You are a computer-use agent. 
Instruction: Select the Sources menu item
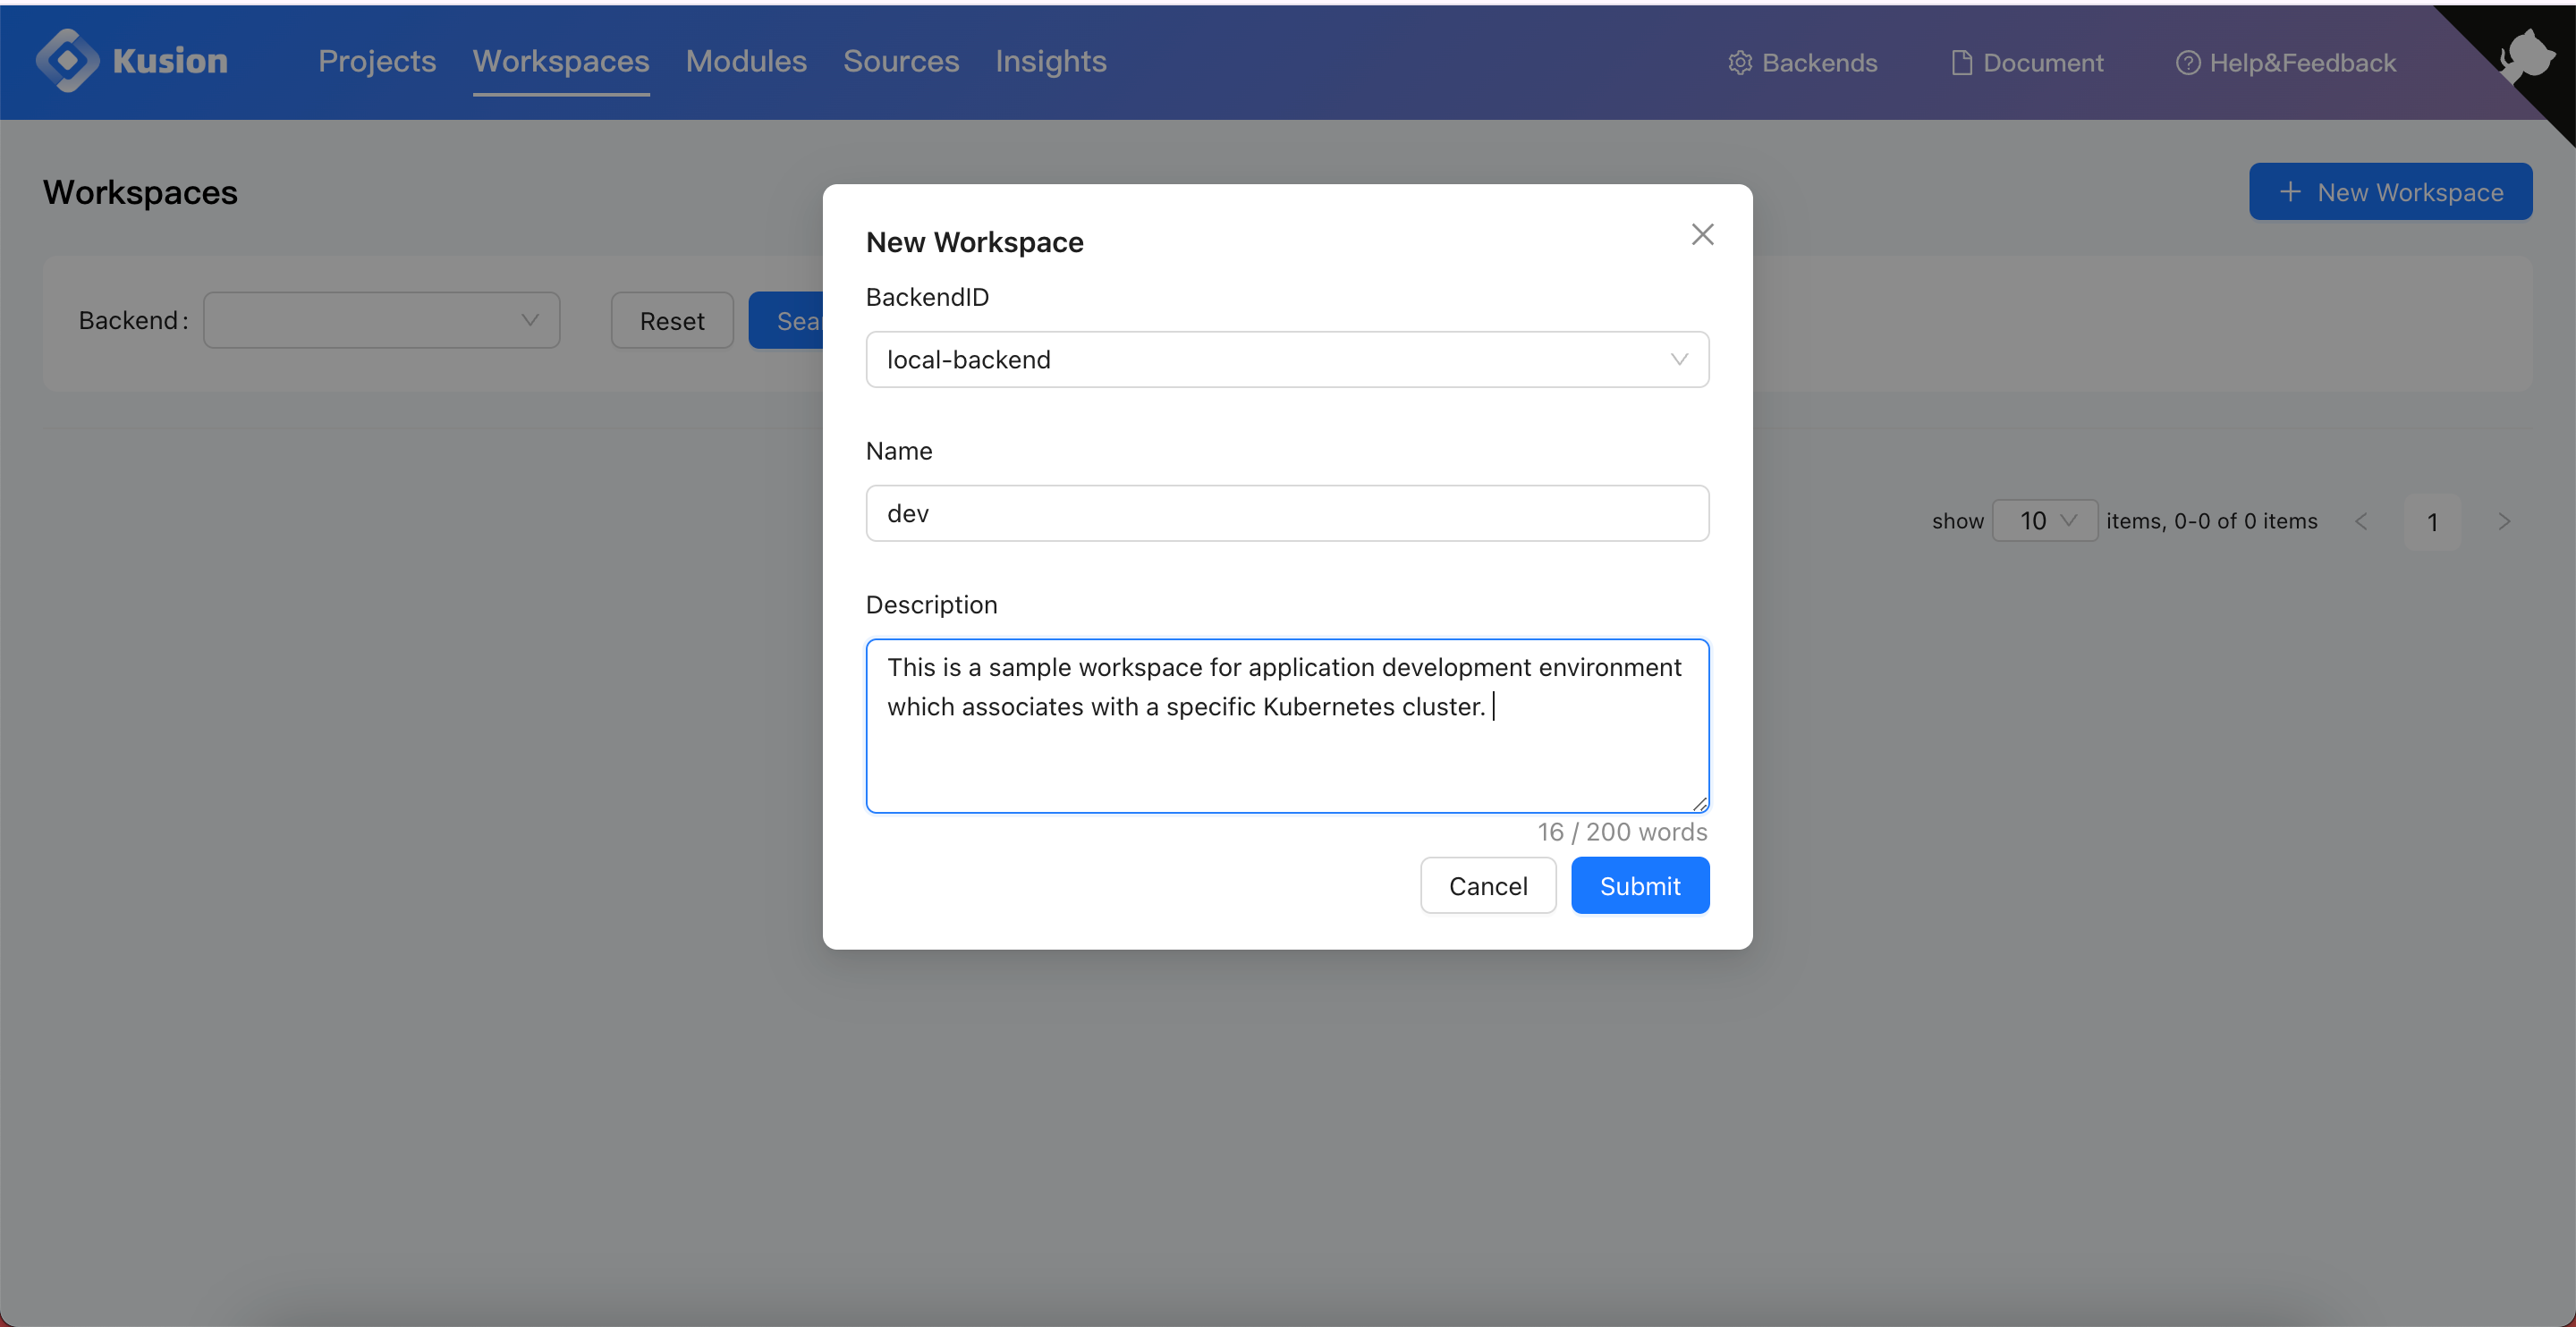point(901,61)
